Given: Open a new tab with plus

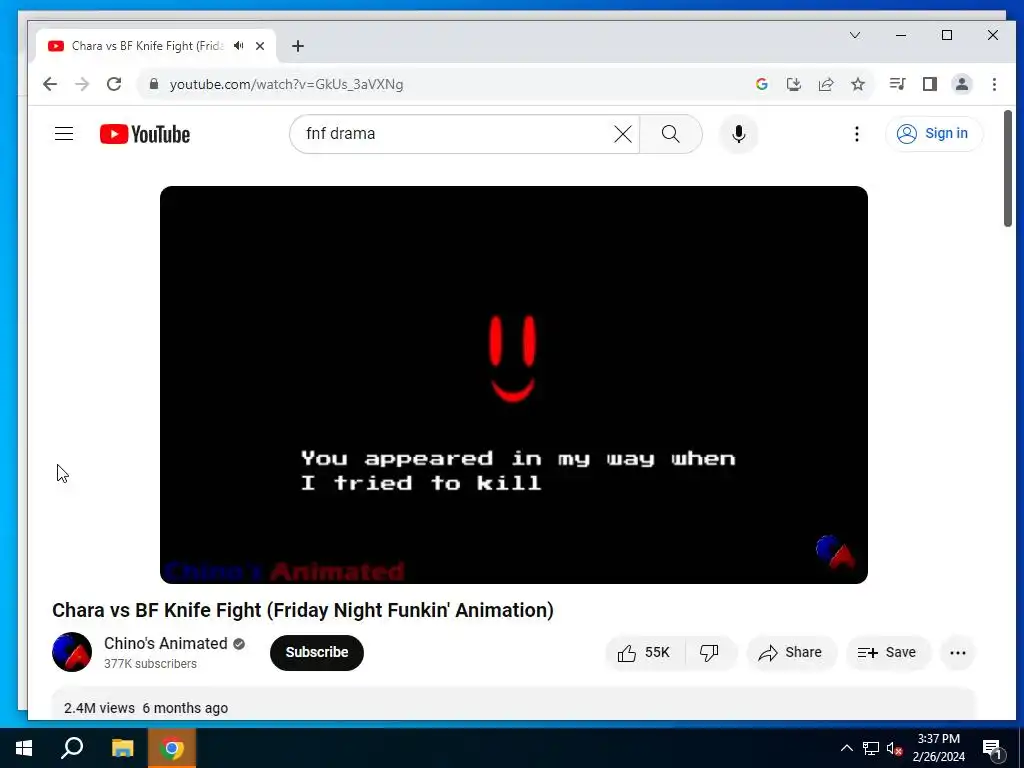Looking at the screenshot, I should (298, 46).
